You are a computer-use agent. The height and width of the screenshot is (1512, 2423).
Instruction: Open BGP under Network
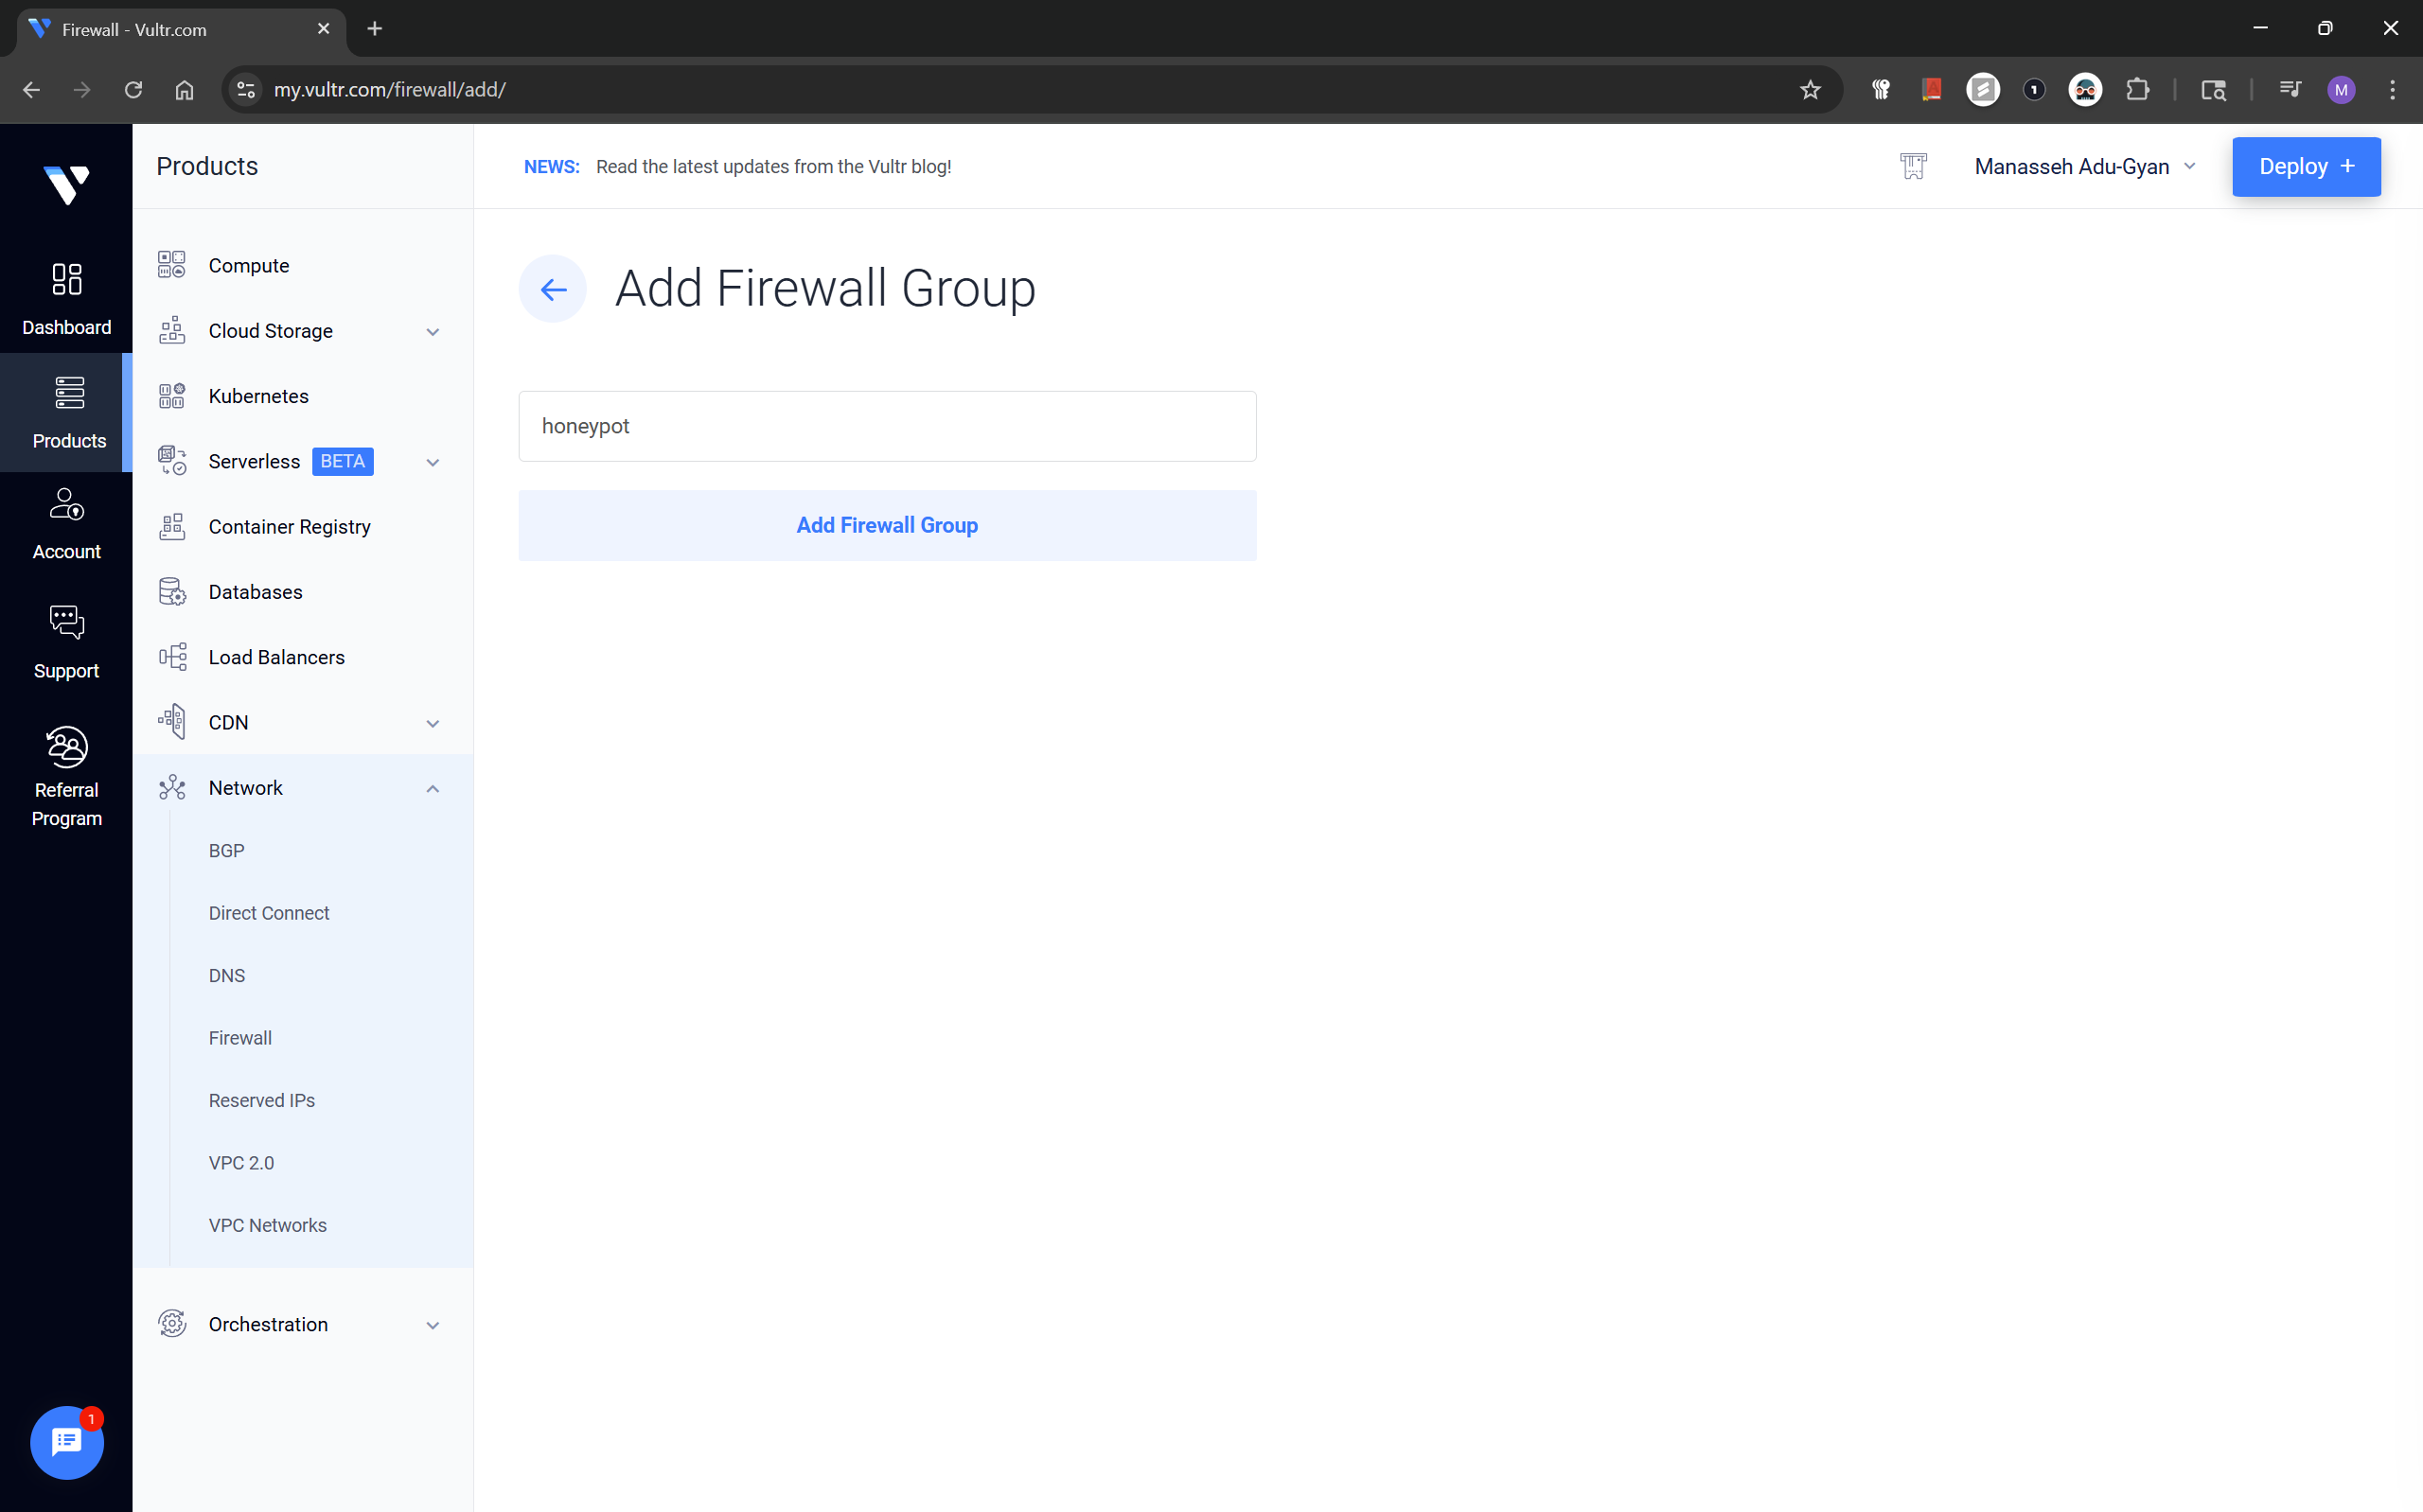(x=226, y=851)
